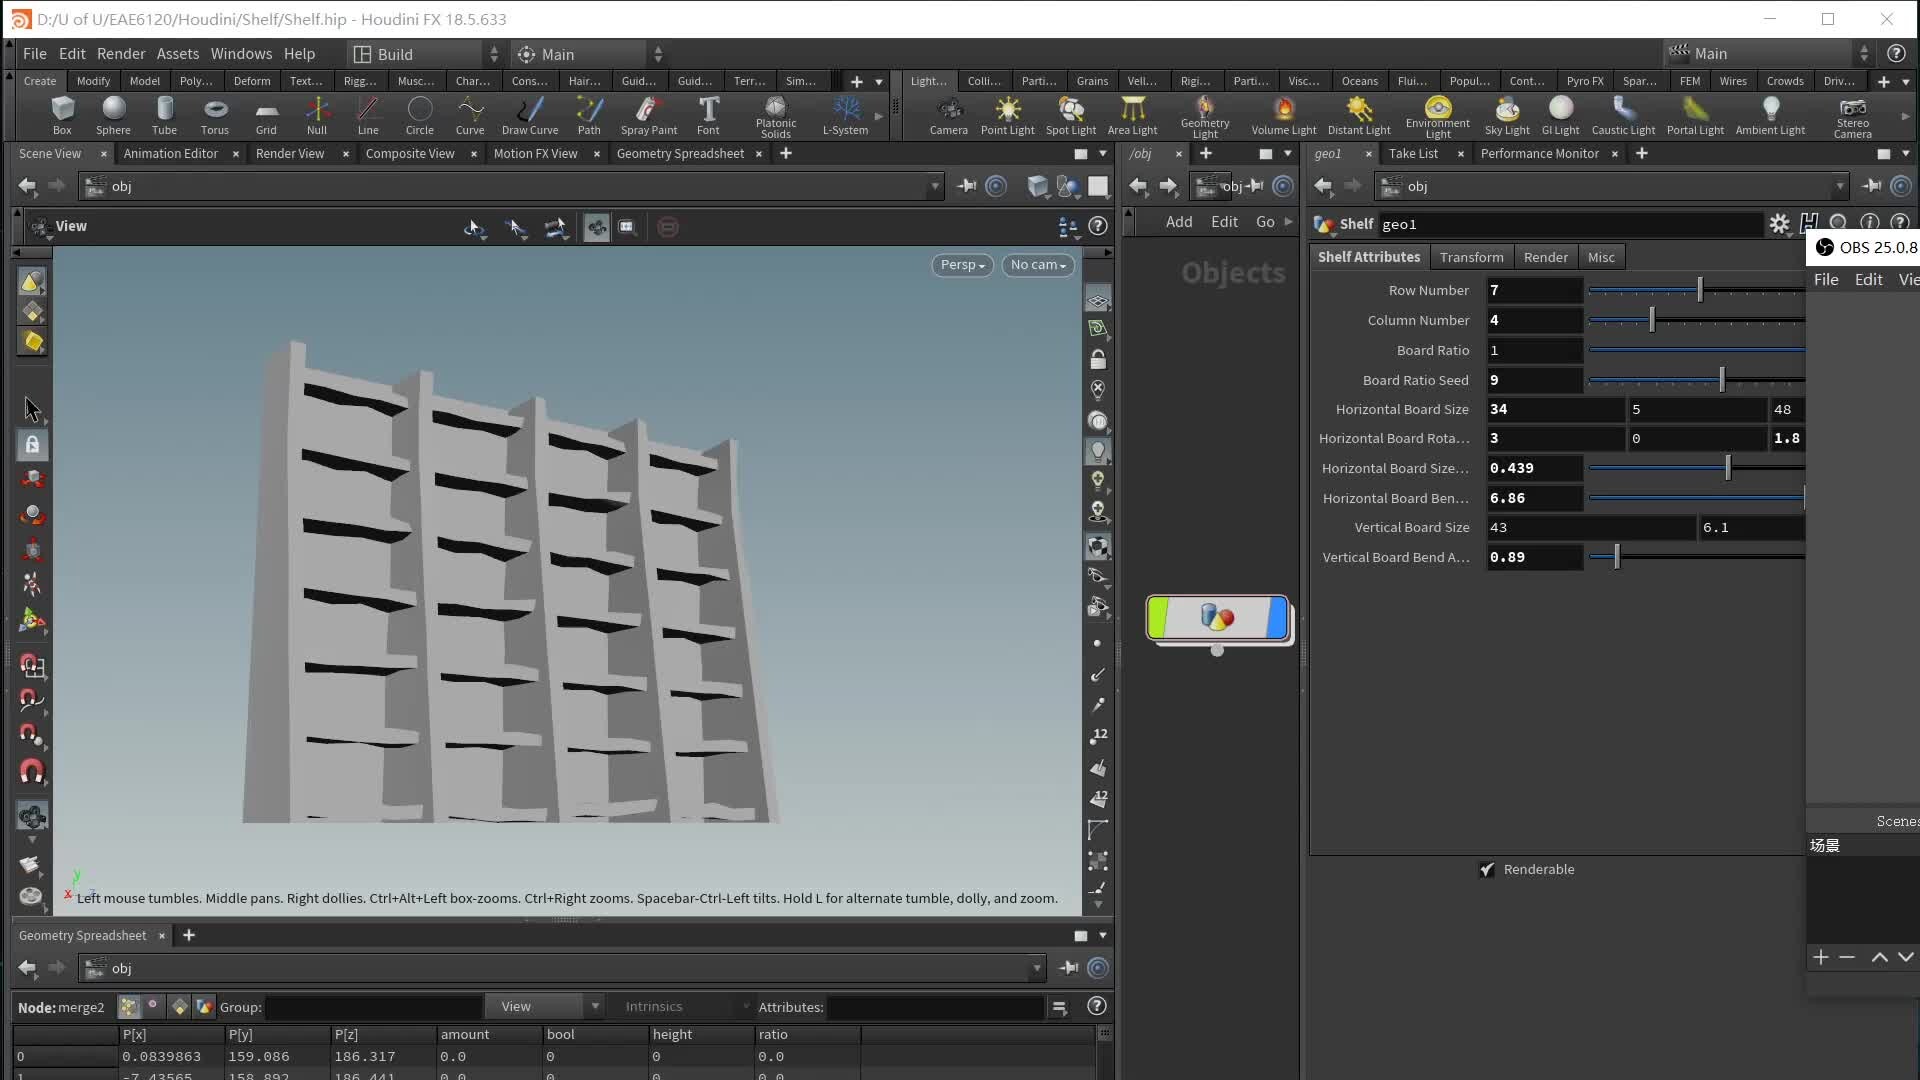The height and width of the screenshot is (1080, 1920).
Task: Expand the obj path dropdown
Action: [x=933, y=186]
